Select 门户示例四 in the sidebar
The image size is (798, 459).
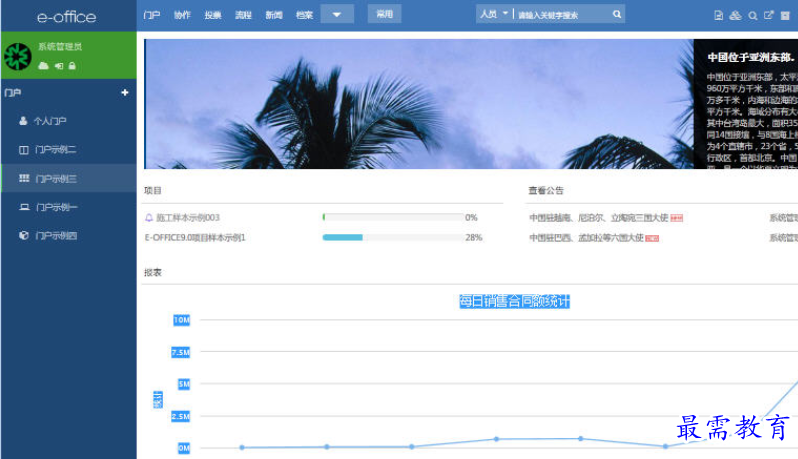pos(55,236)
